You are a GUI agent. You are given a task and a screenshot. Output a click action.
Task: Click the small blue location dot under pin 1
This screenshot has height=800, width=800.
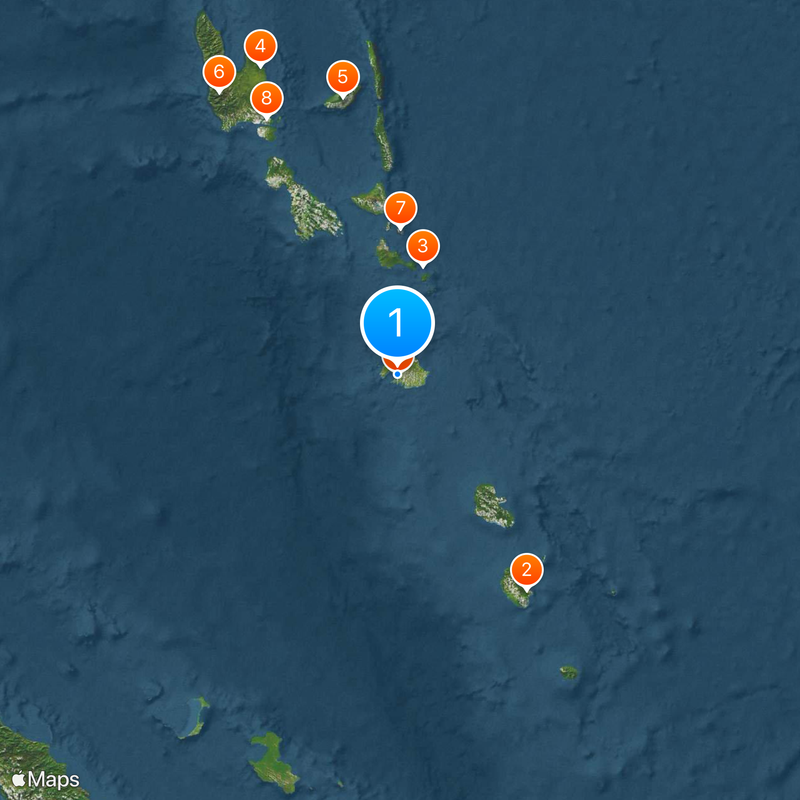click(x=397, y=374)
